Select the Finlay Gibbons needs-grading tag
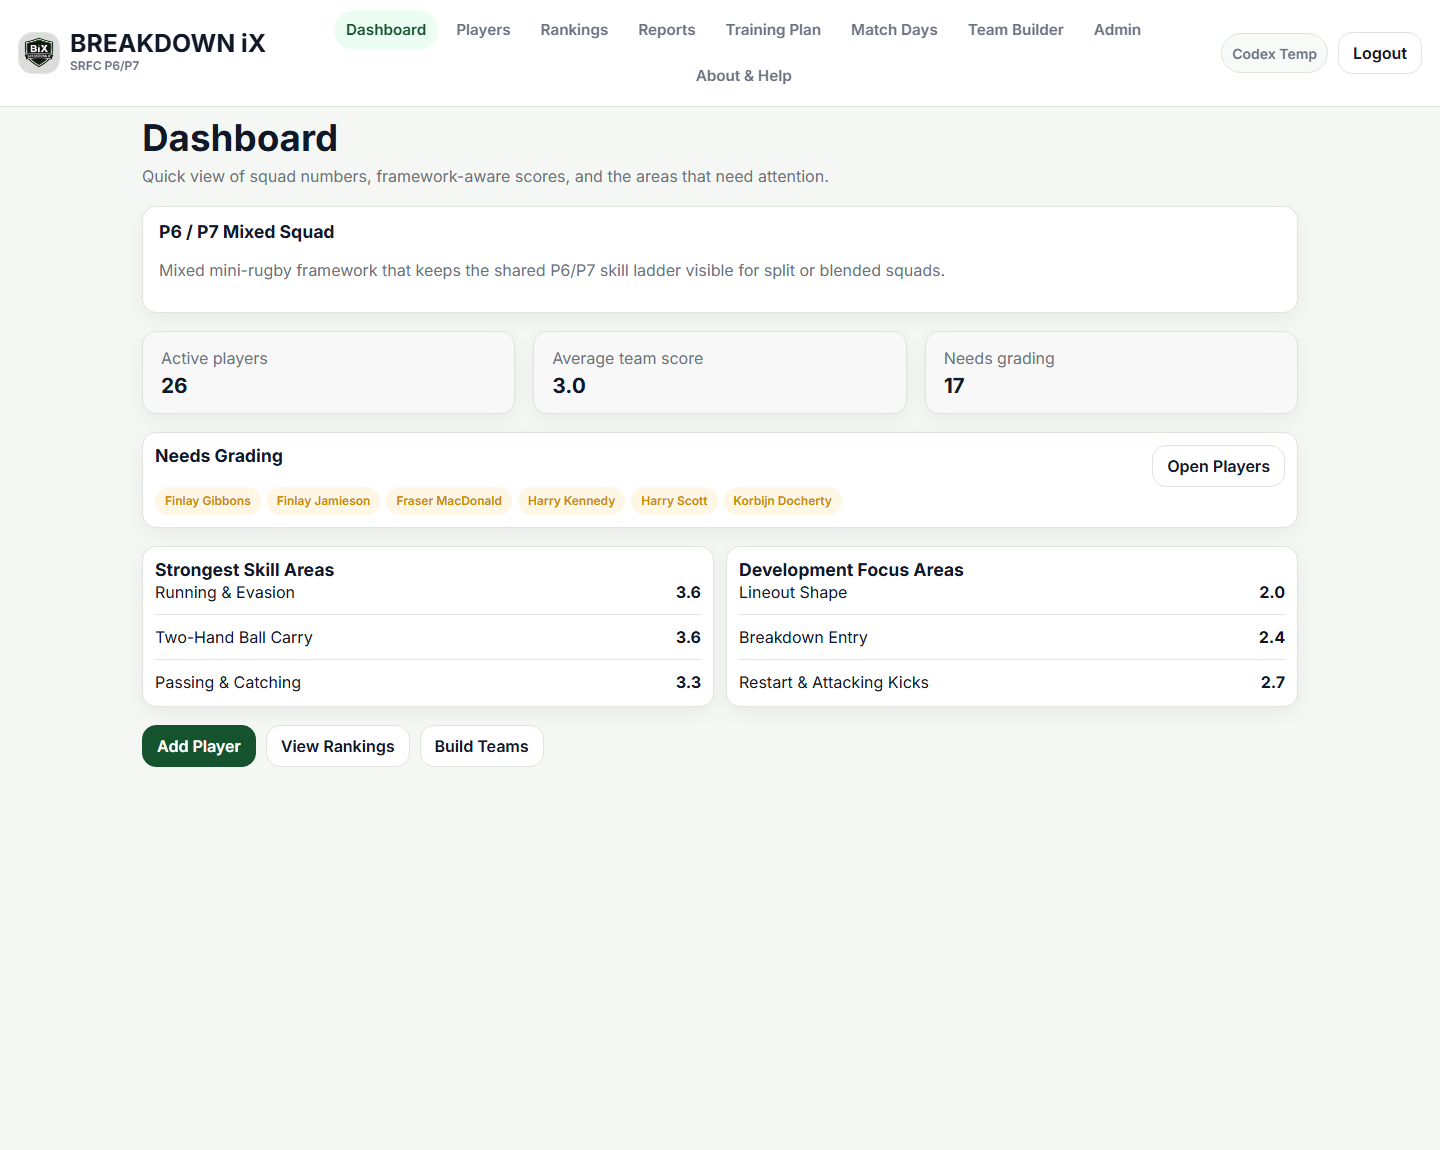Viewport: 1440px width, 1150px height. pos(208,501)
